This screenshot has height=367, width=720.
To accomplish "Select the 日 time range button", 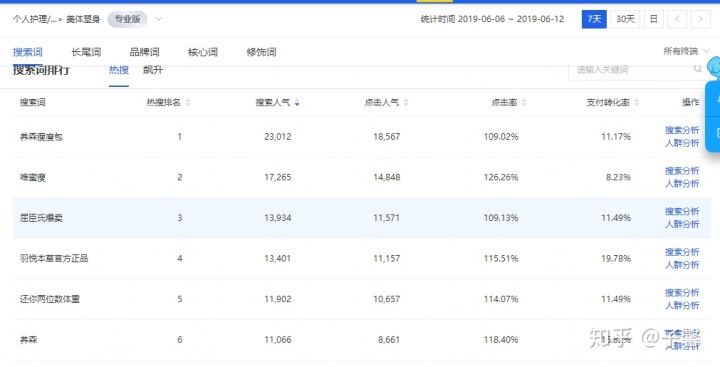I will 653,19.
